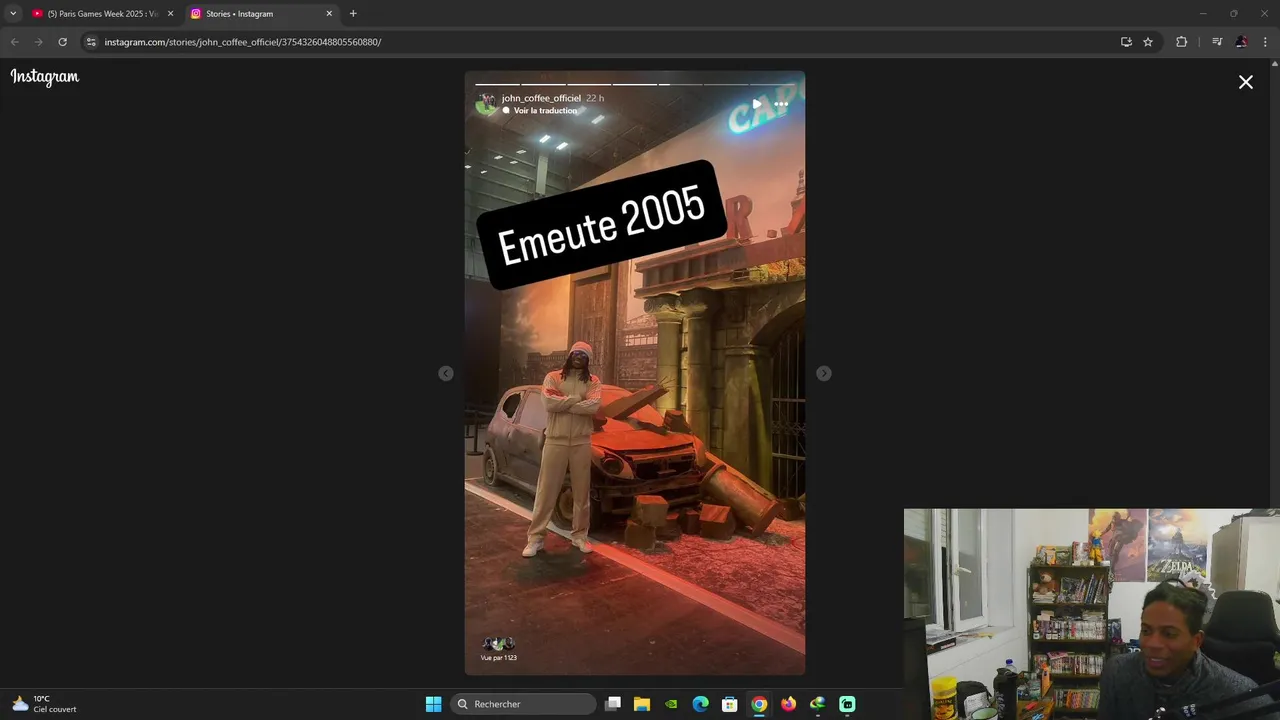Bookmark this page with the star icon
The width and height of the screenshot is (1280, 720).
1148,42
